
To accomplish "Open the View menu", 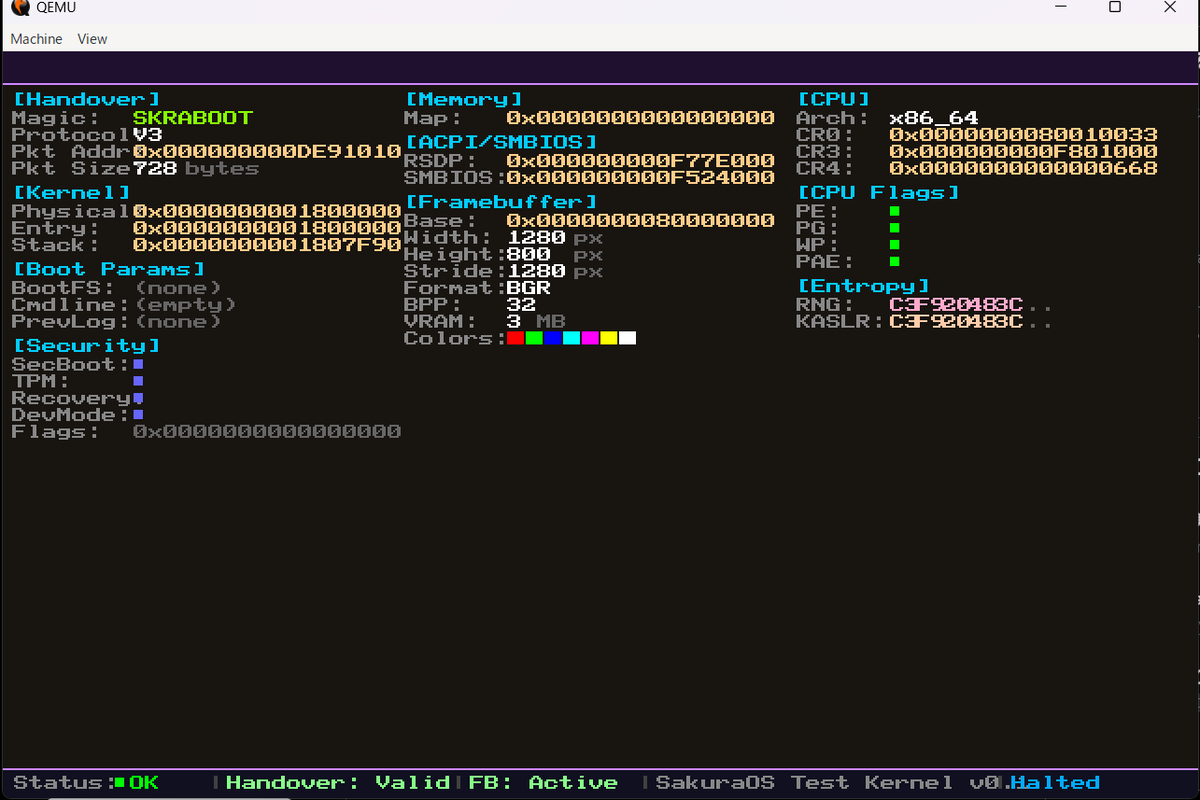I will click(92, 39).
